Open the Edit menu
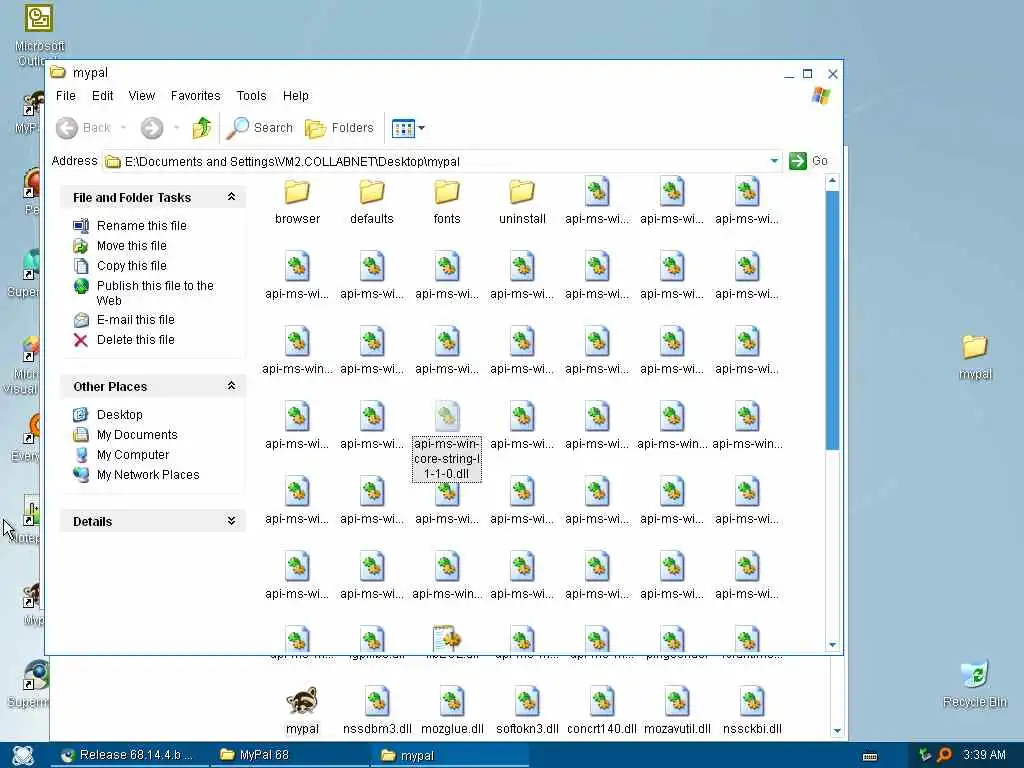The height and width of the screenshot is (768, 1024). pyautogui.click(x=103, y=95)
